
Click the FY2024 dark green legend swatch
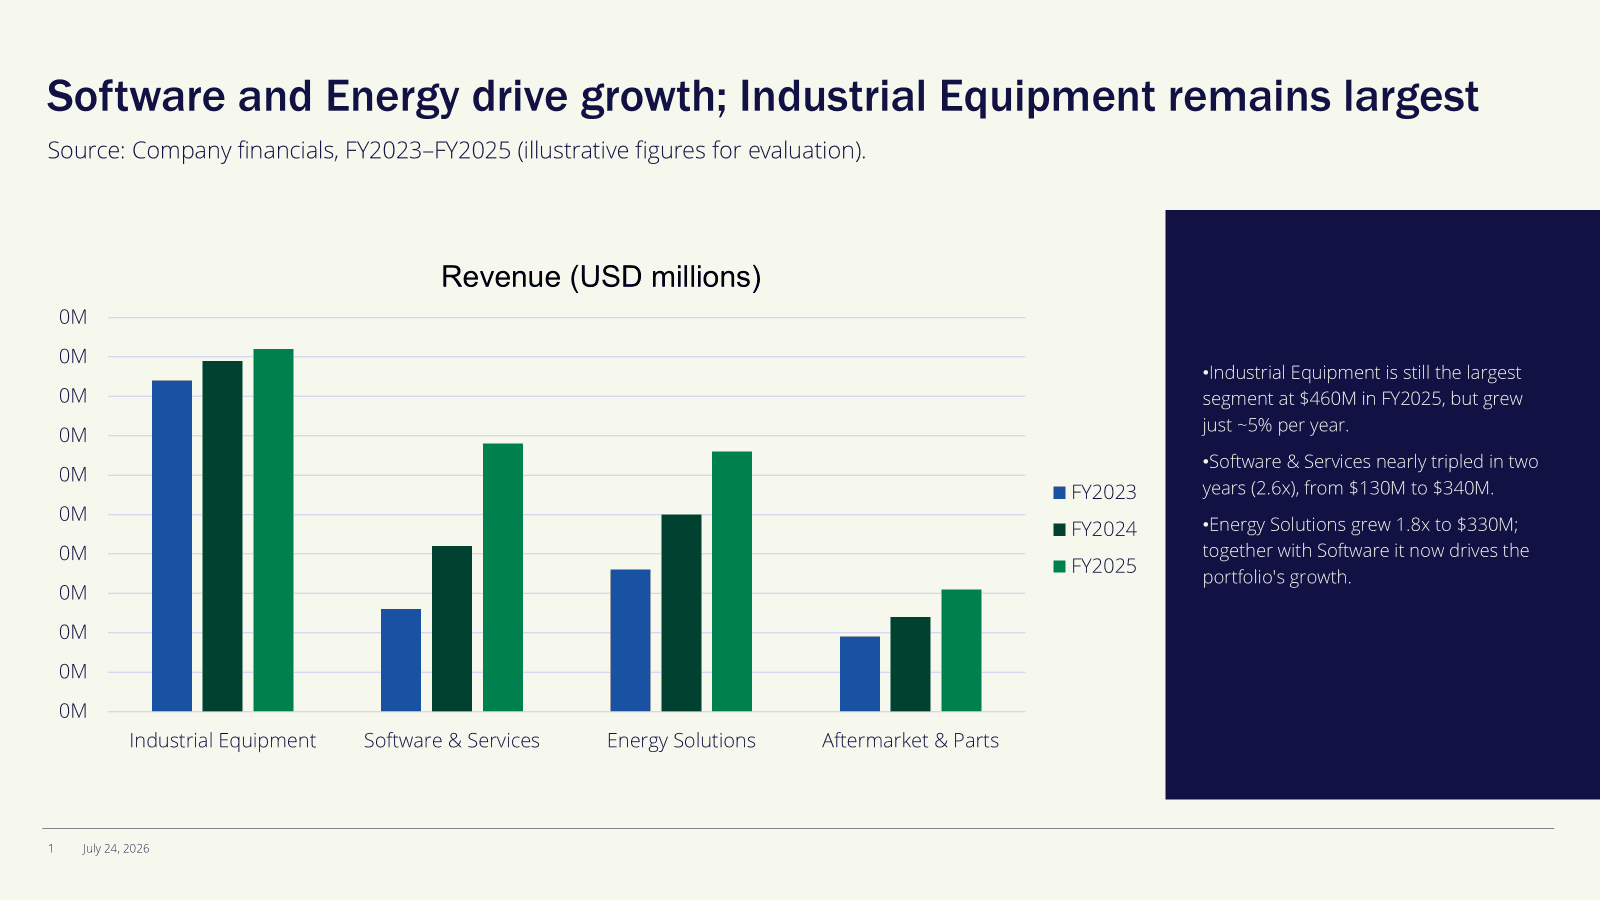(1059, 530)
